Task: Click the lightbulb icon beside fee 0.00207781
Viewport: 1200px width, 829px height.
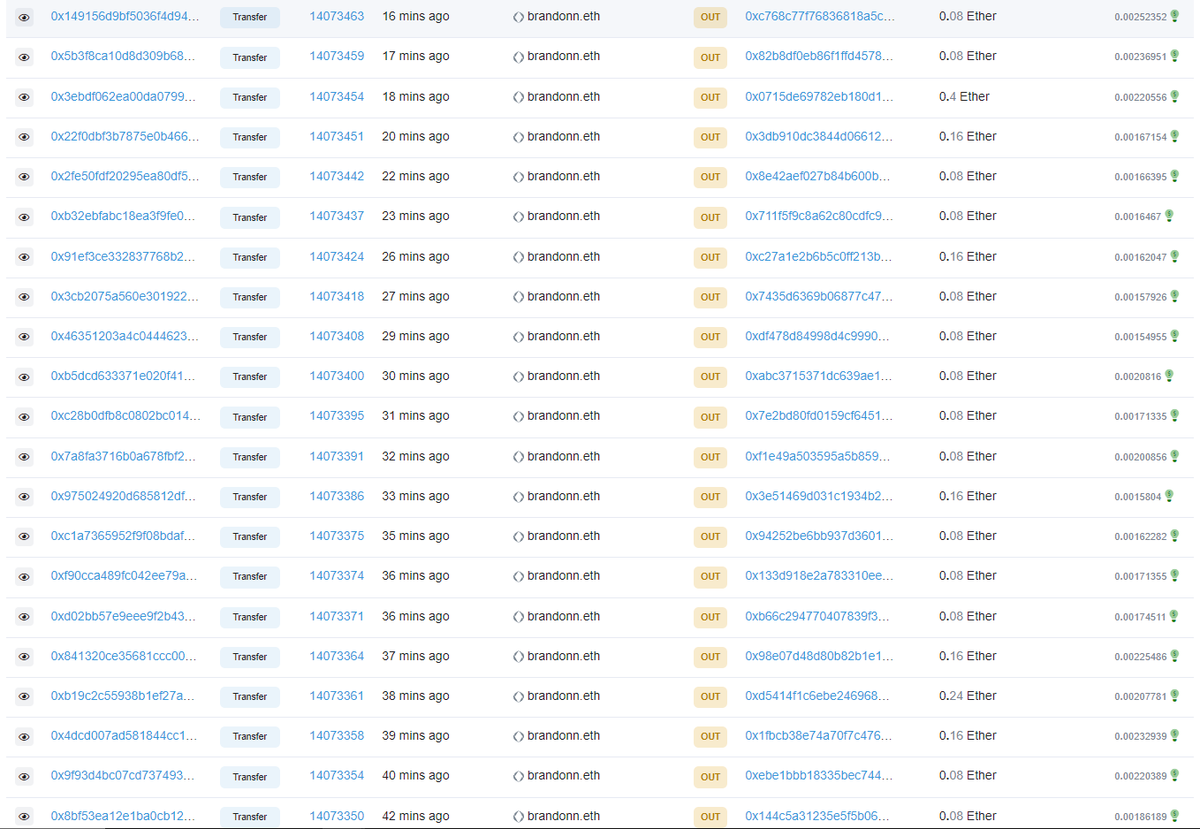Action: [1174, 696]
